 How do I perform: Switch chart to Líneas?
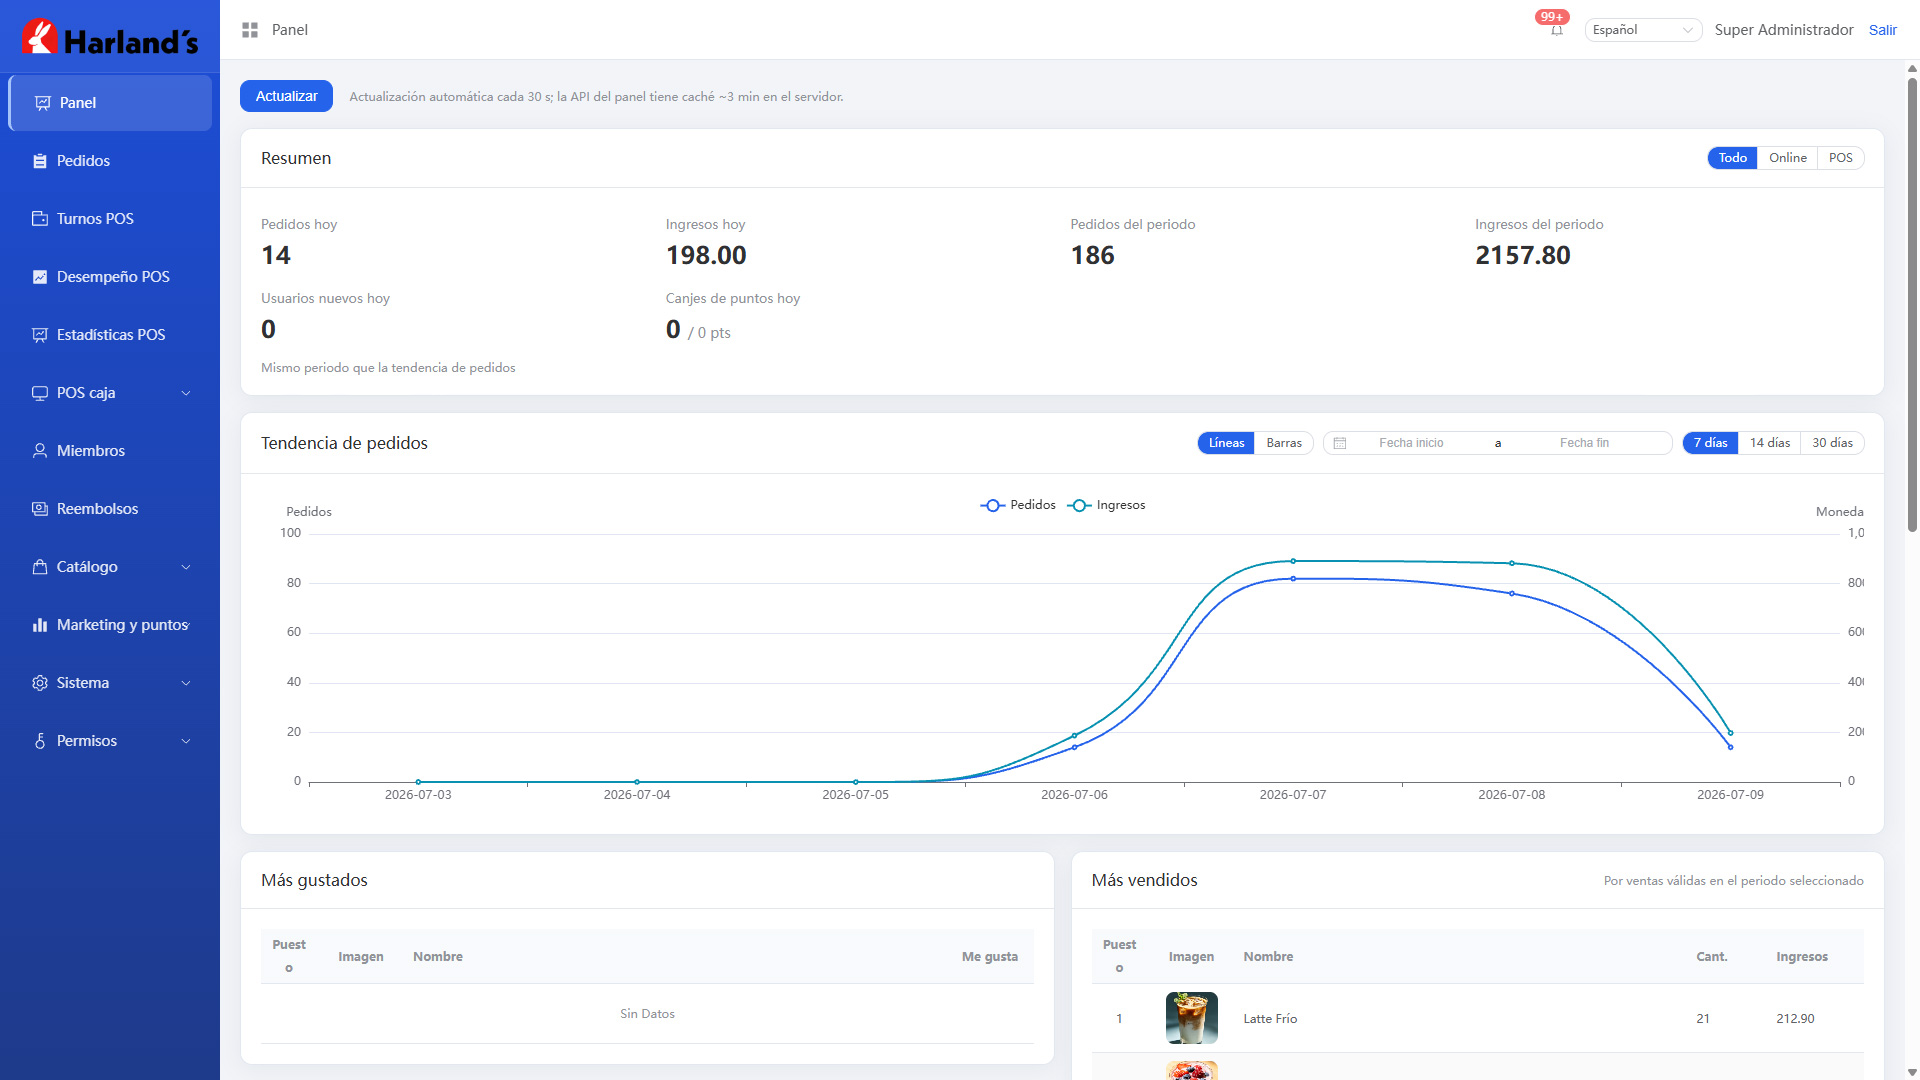(x=1226, y=443)
